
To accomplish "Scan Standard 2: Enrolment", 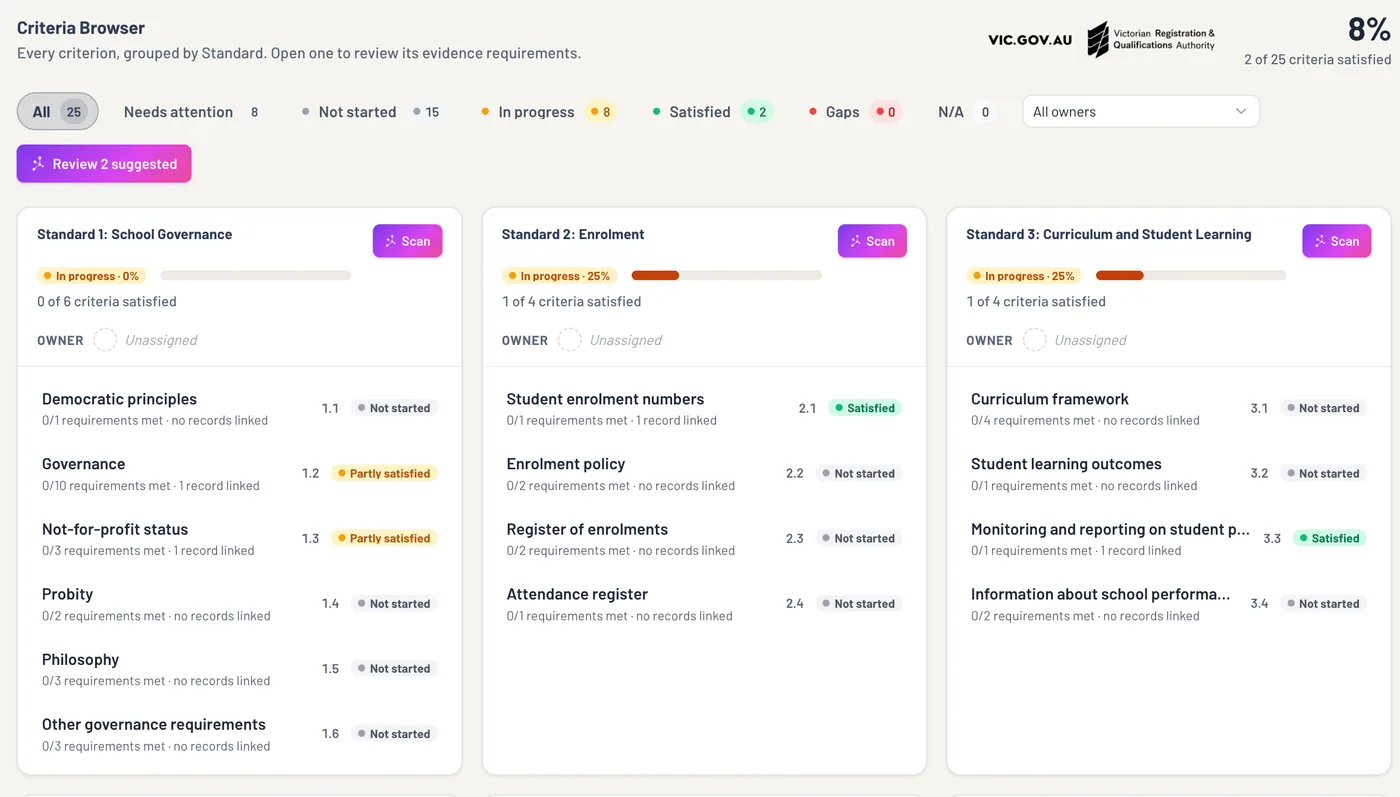I will click(x=872, y=241).
